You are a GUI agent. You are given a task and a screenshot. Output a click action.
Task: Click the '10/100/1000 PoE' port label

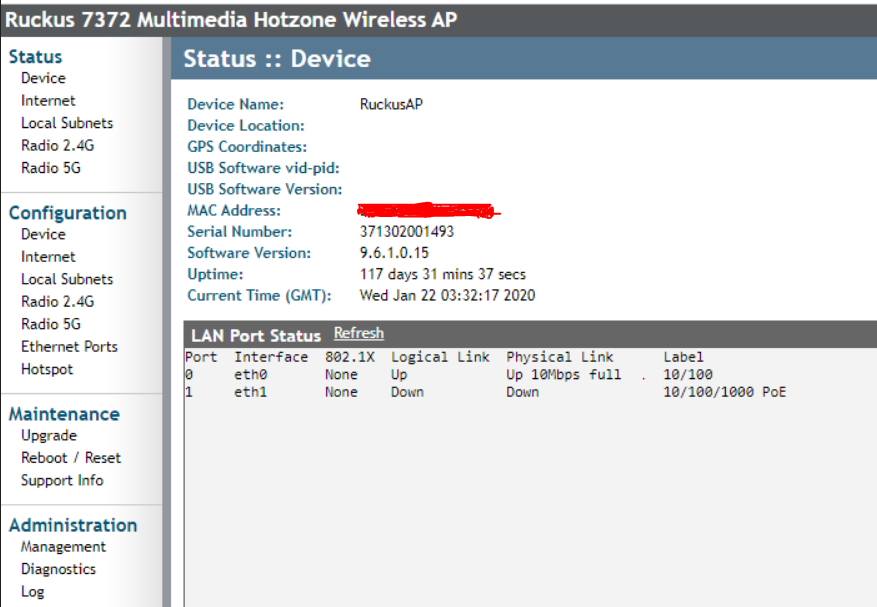coord(725,392)
